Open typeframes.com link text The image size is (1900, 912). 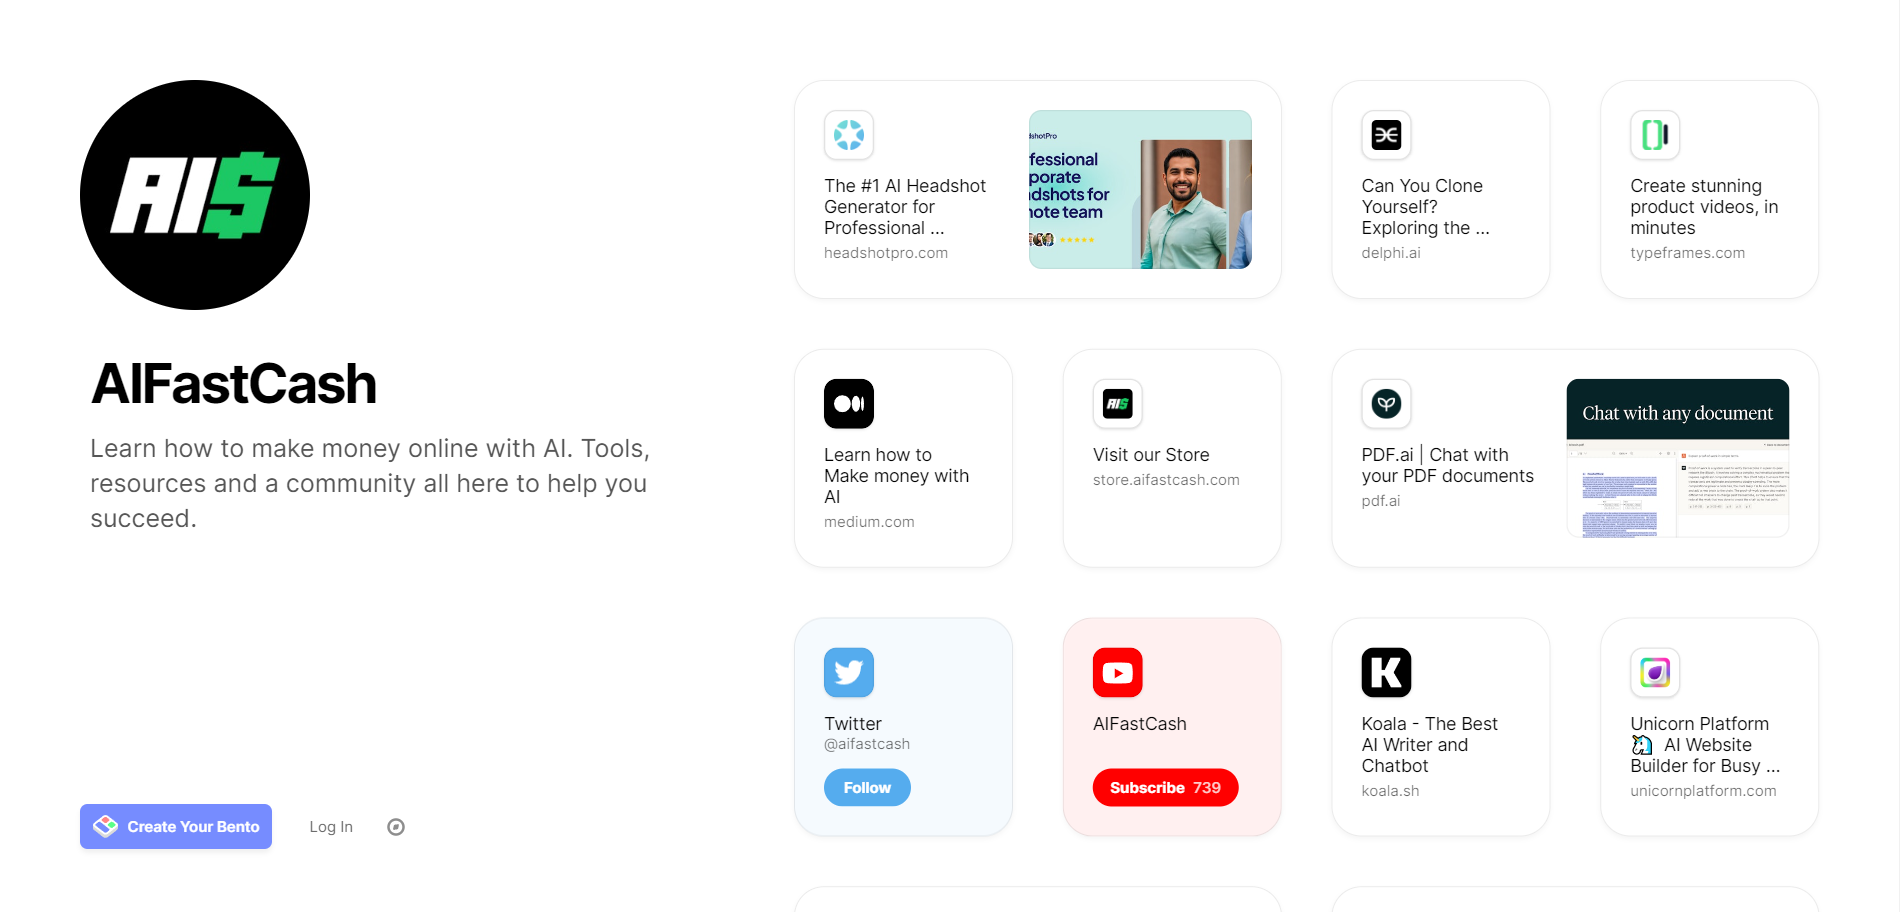(1687, 253)
